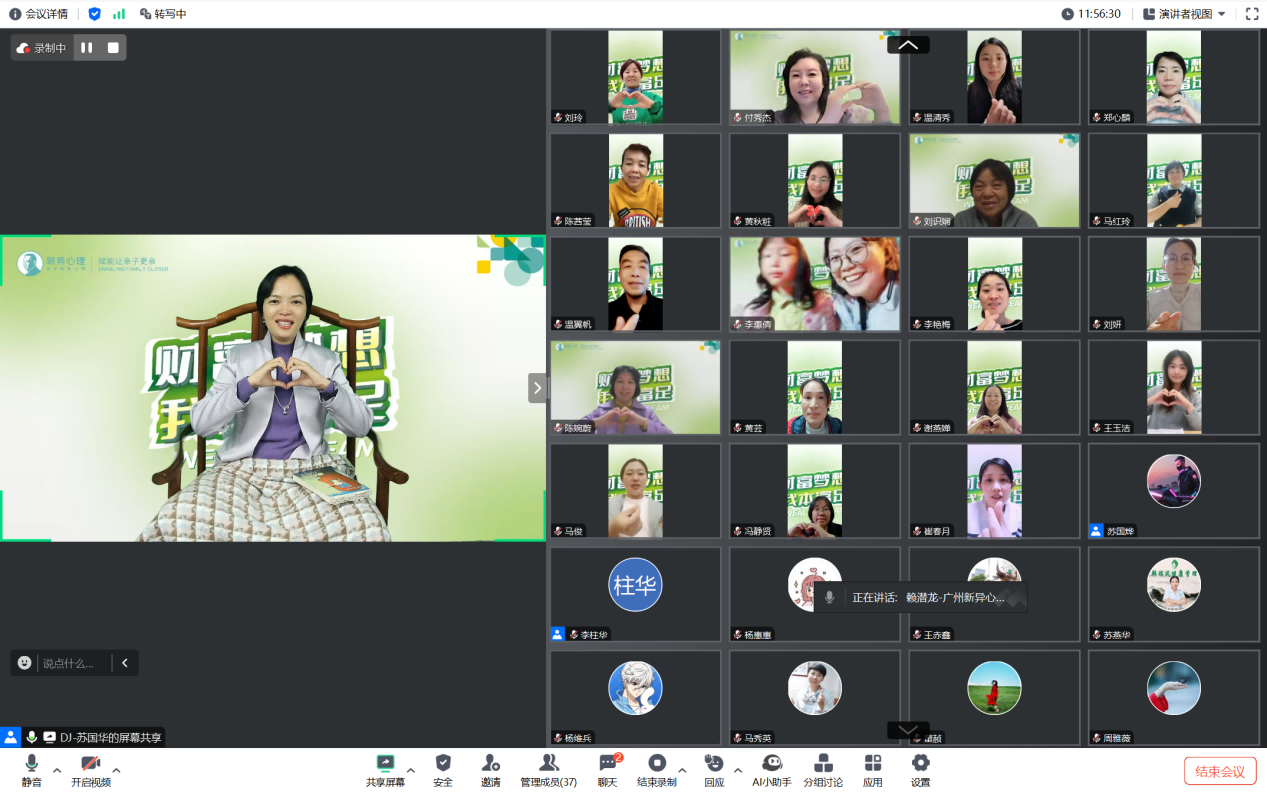The image size is (1267, 794).
Task: Select 李艳梅's video tile
Action: 994,284
